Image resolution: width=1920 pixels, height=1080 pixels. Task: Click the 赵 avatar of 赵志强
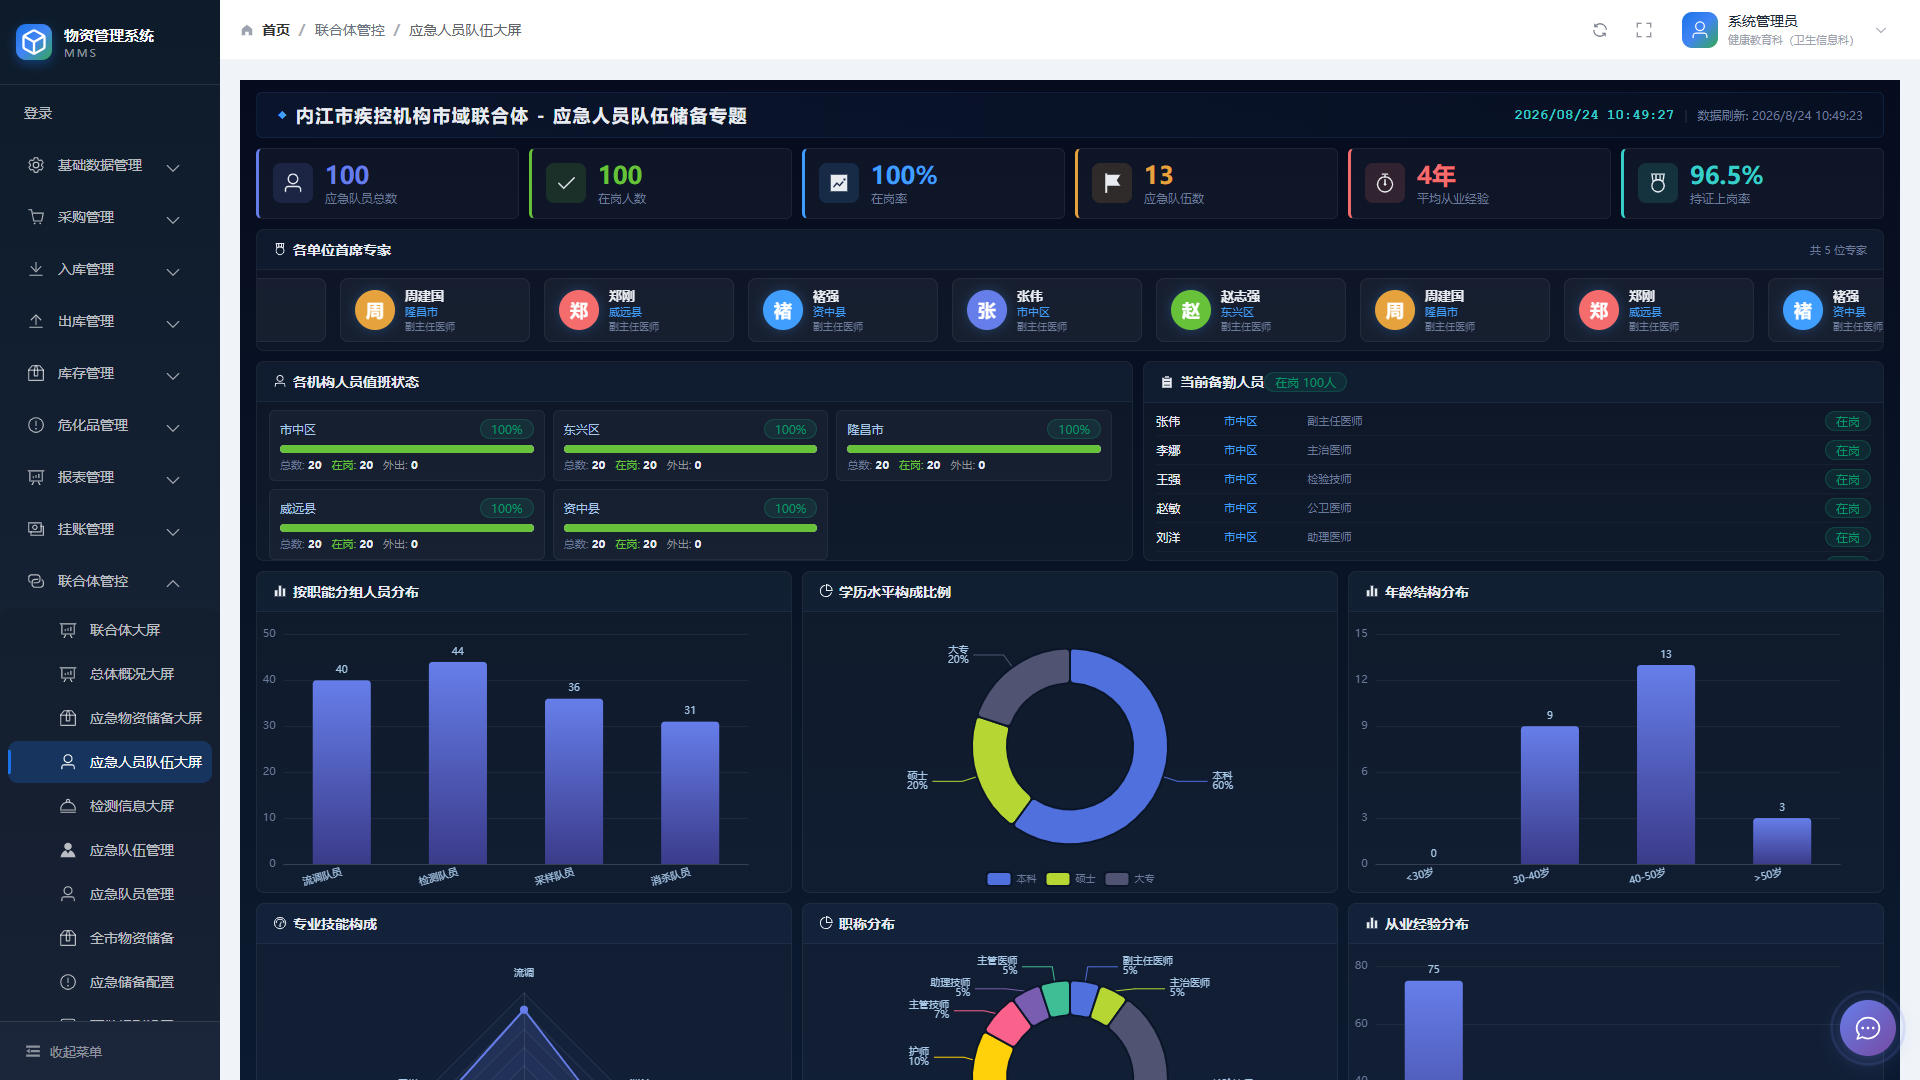point(1191,311)
